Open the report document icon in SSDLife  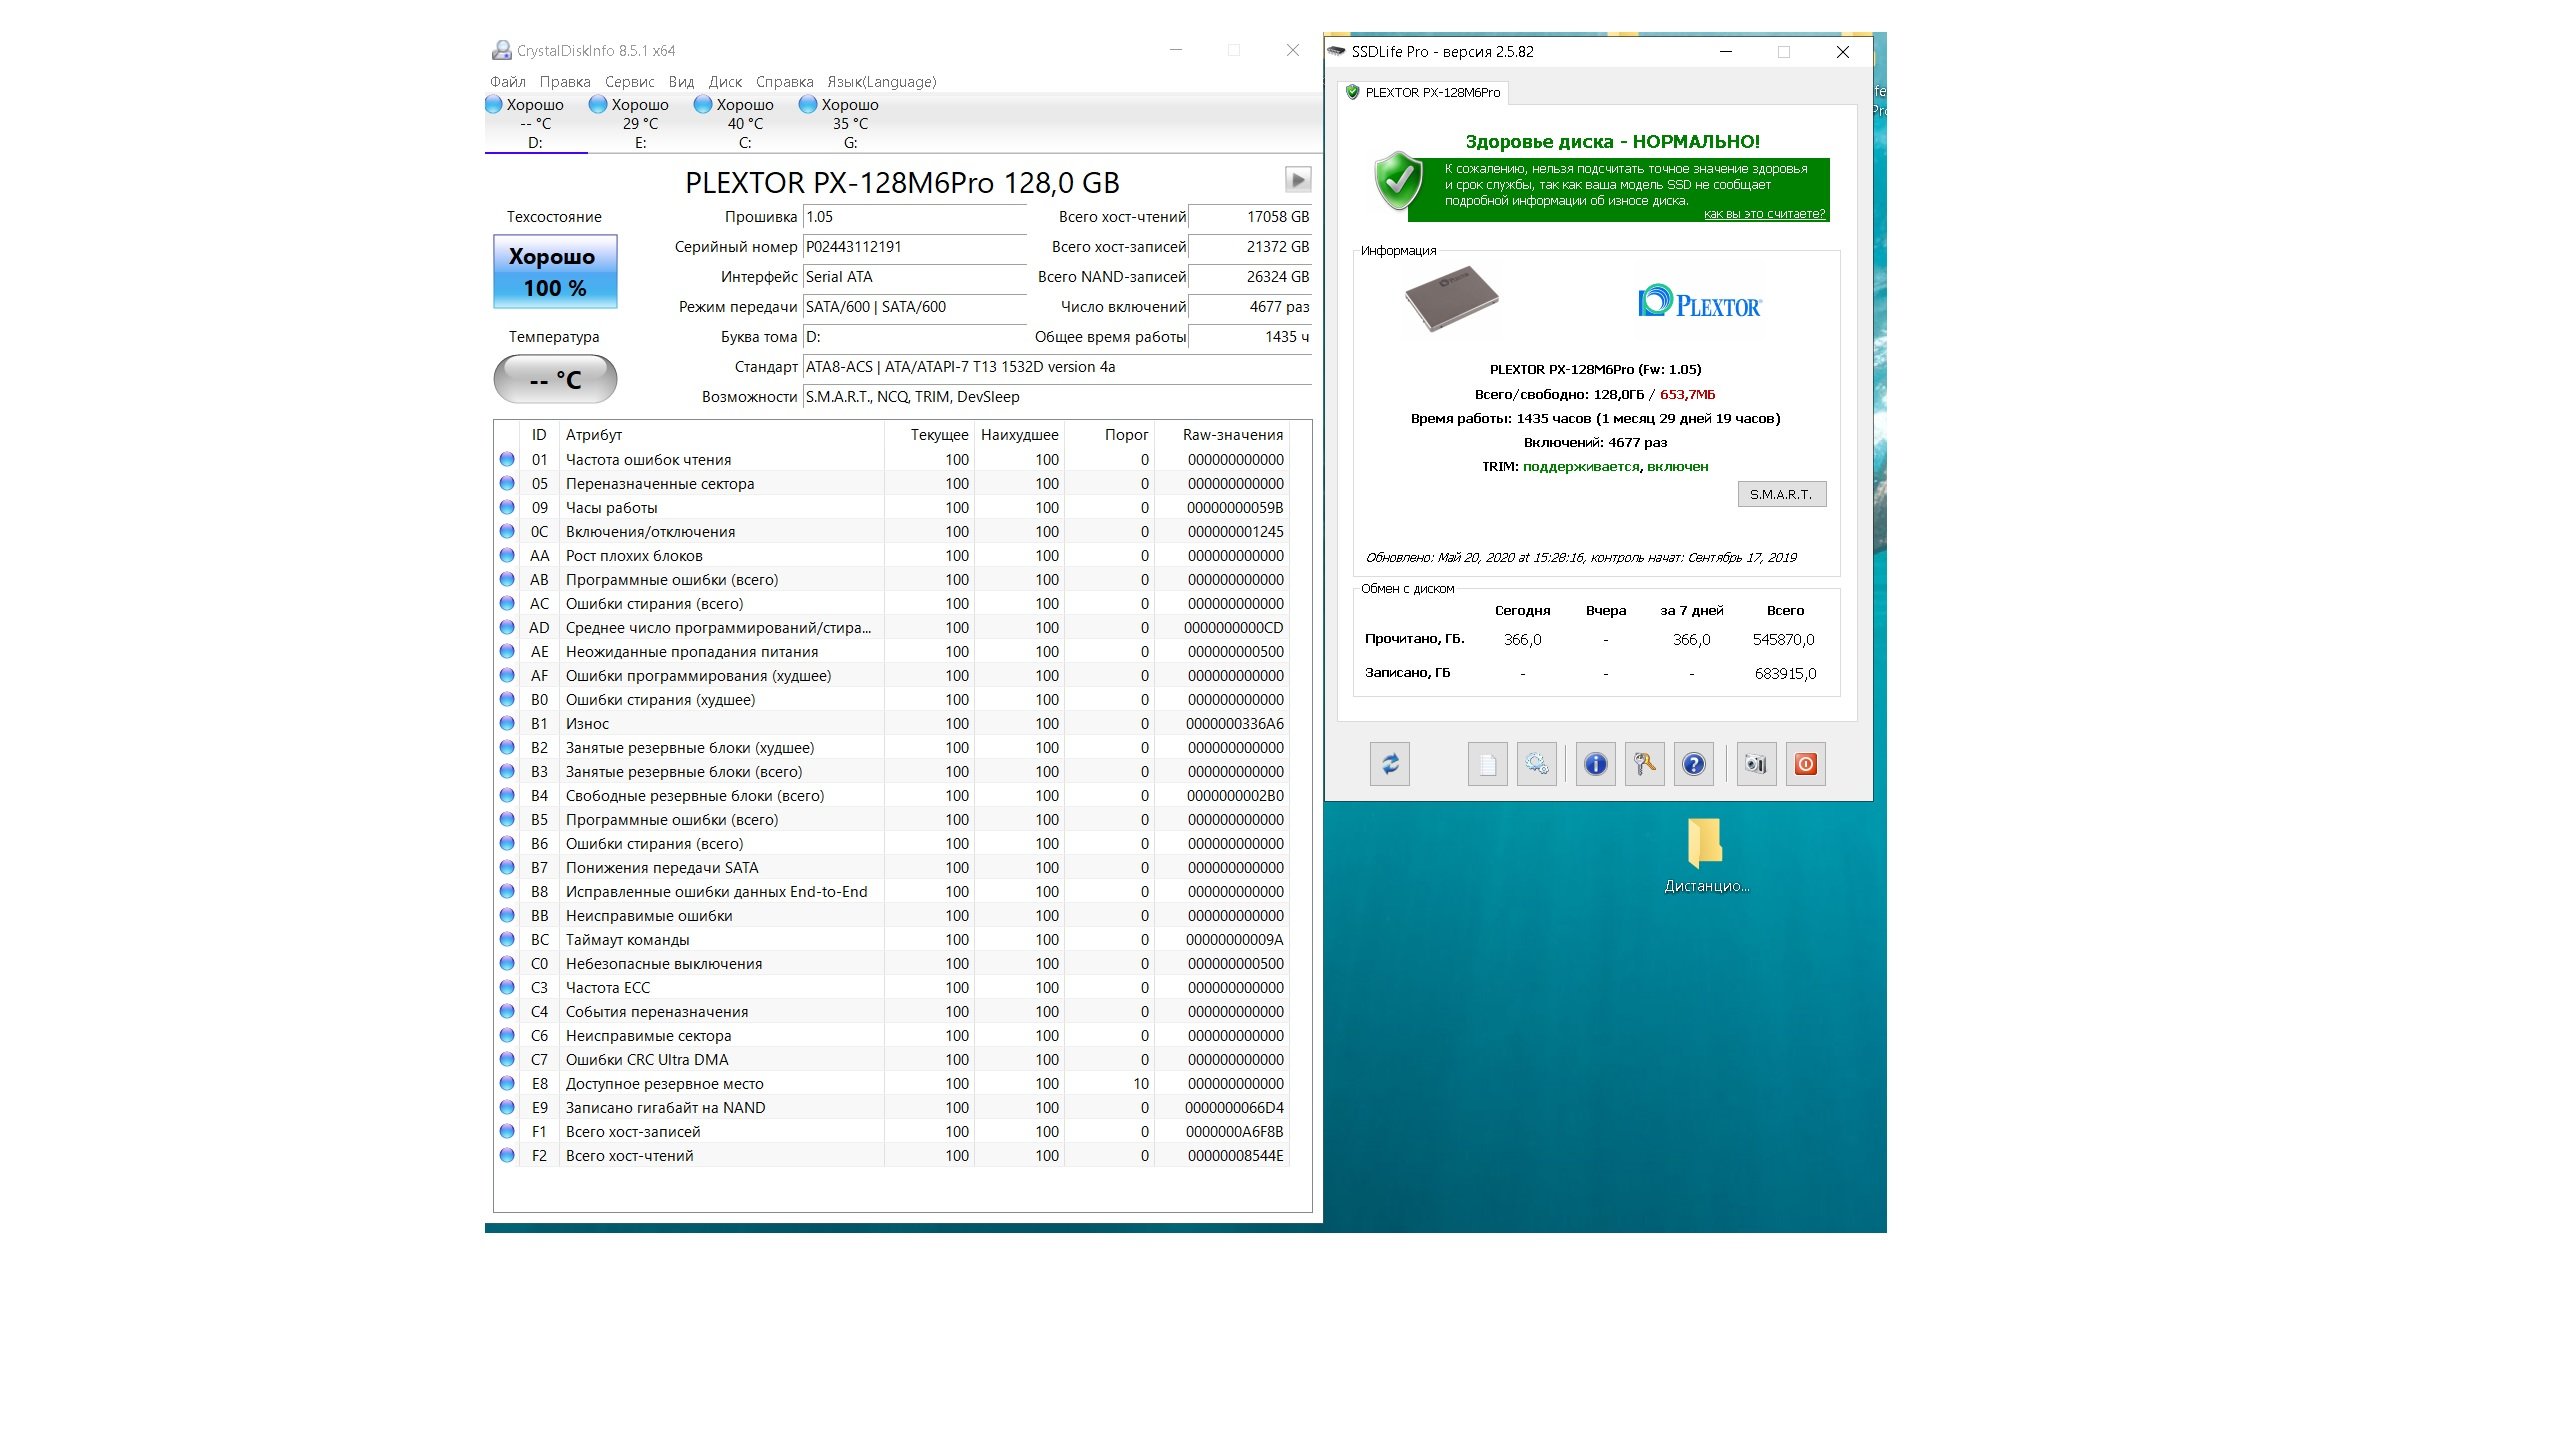pos(1487,765)
